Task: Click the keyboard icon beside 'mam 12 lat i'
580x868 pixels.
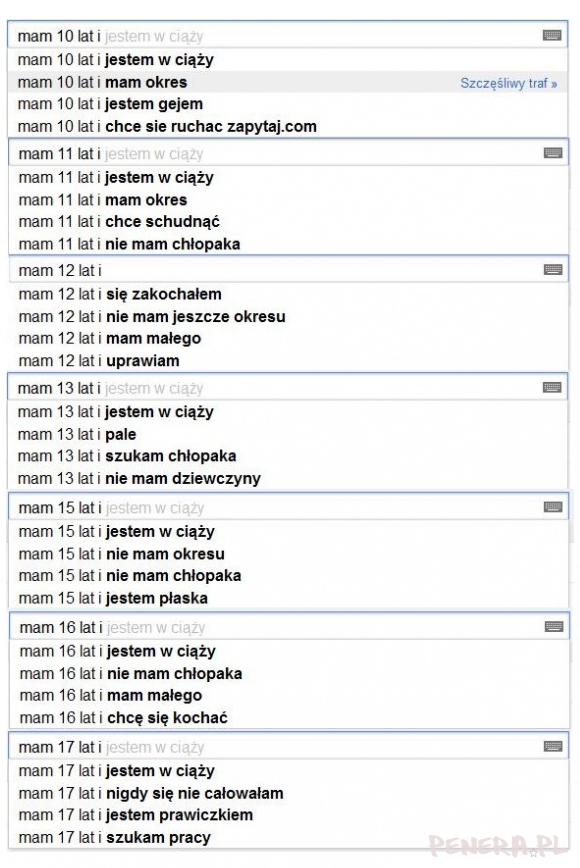Action: [552, 269]
